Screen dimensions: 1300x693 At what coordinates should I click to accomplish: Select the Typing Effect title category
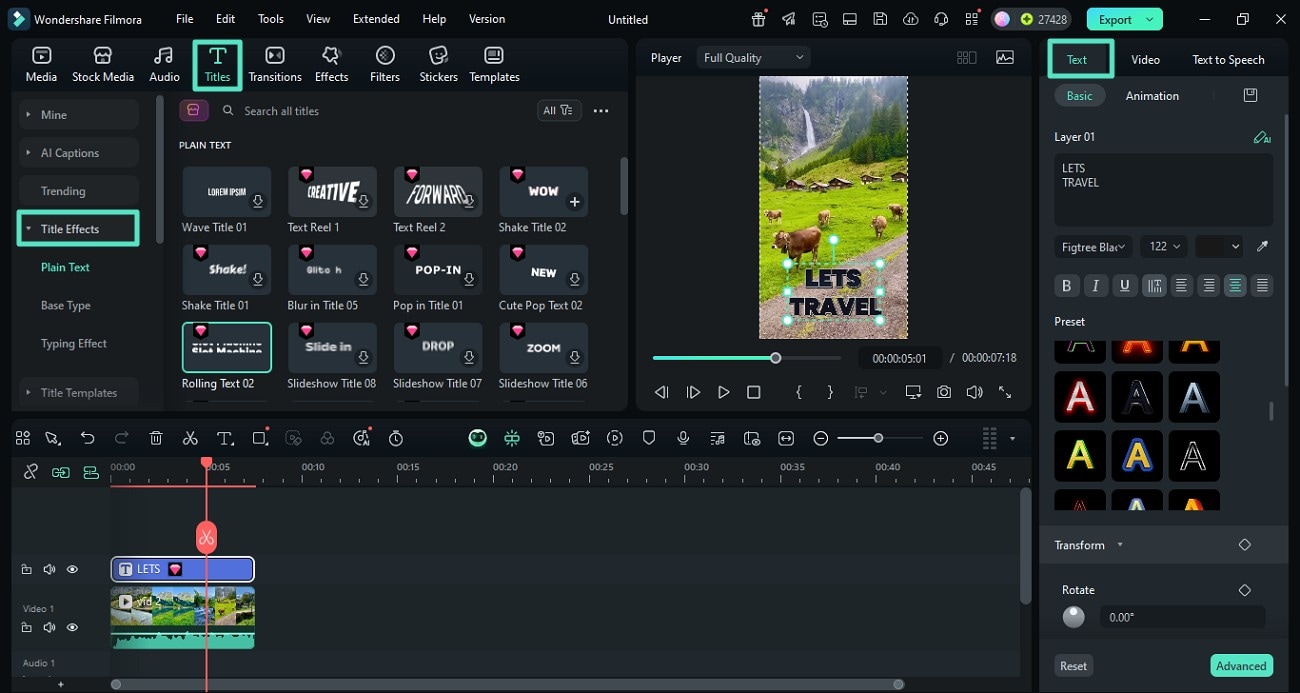[x=74, y=343]
